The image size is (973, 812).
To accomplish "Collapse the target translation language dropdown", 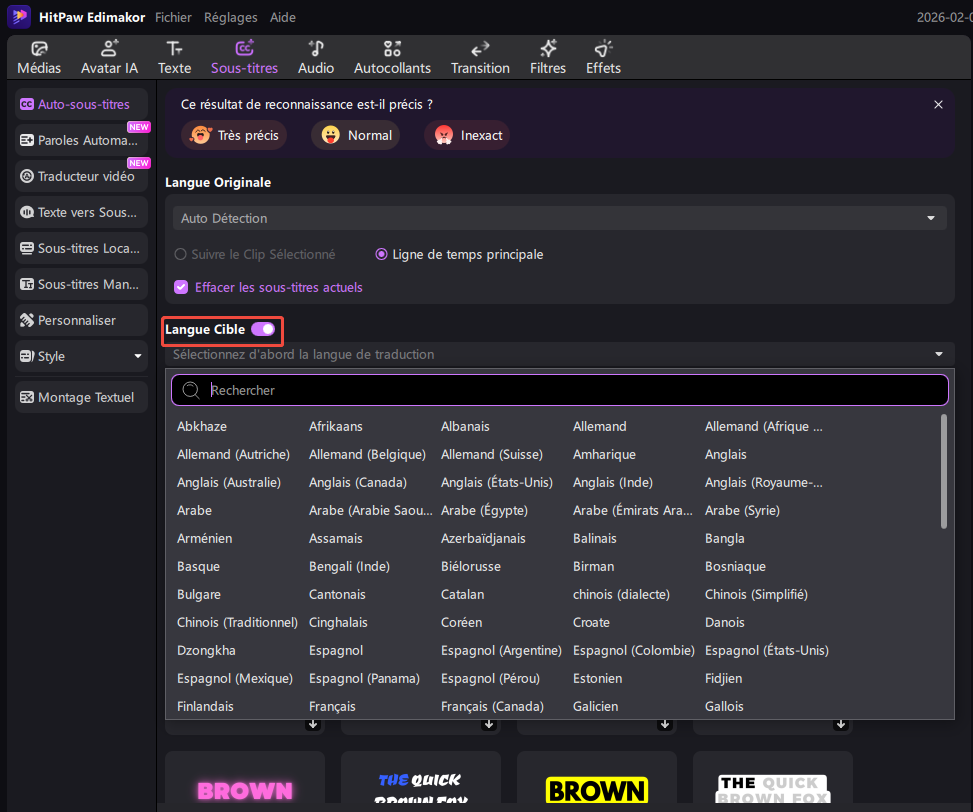I will (938, 354).
